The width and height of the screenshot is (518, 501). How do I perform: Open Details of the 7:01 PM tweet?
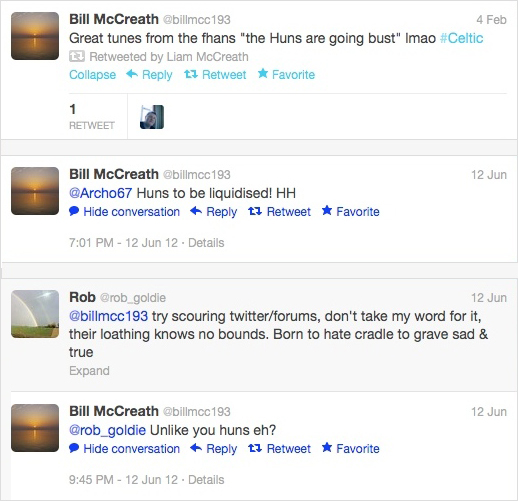pos(206,243)
